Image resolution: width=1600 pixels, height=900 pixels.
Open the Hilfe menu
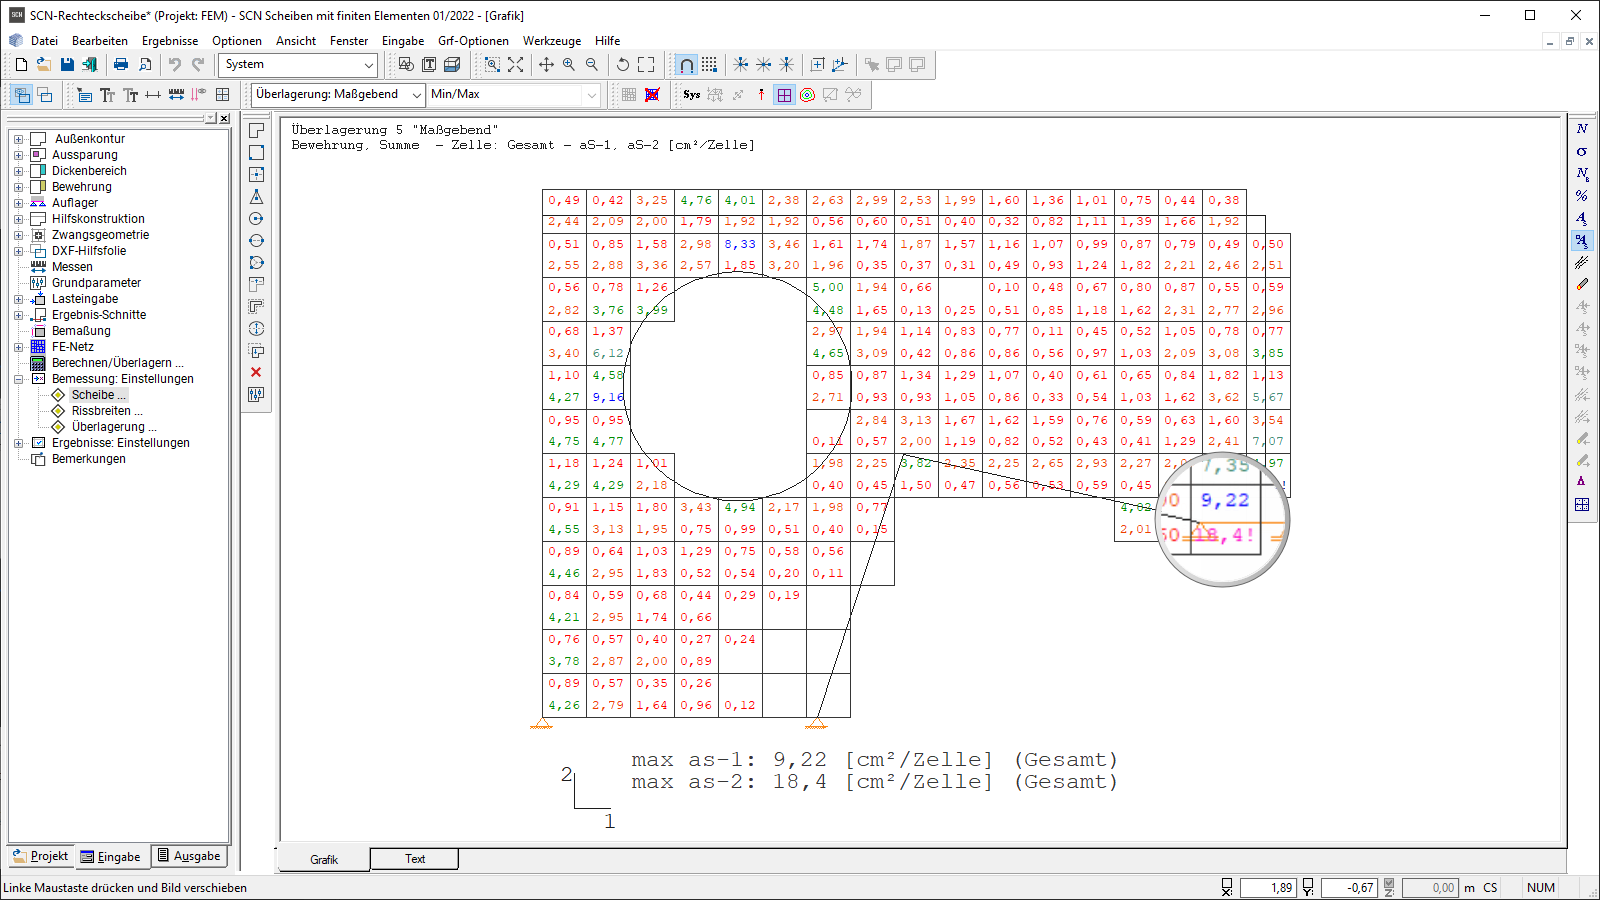[607, 41]
